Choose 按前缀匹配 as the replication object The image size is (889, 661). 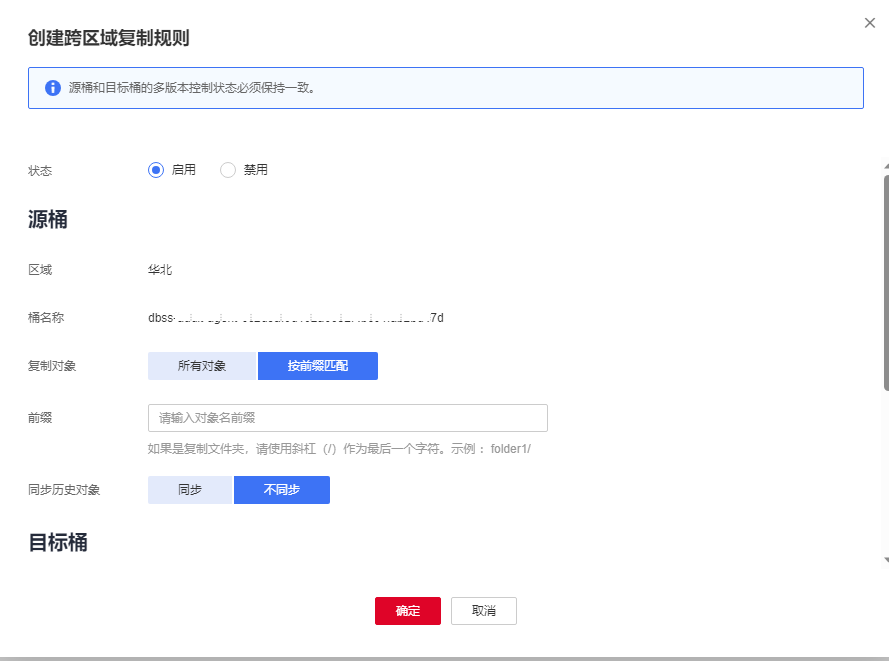(317, 366)
